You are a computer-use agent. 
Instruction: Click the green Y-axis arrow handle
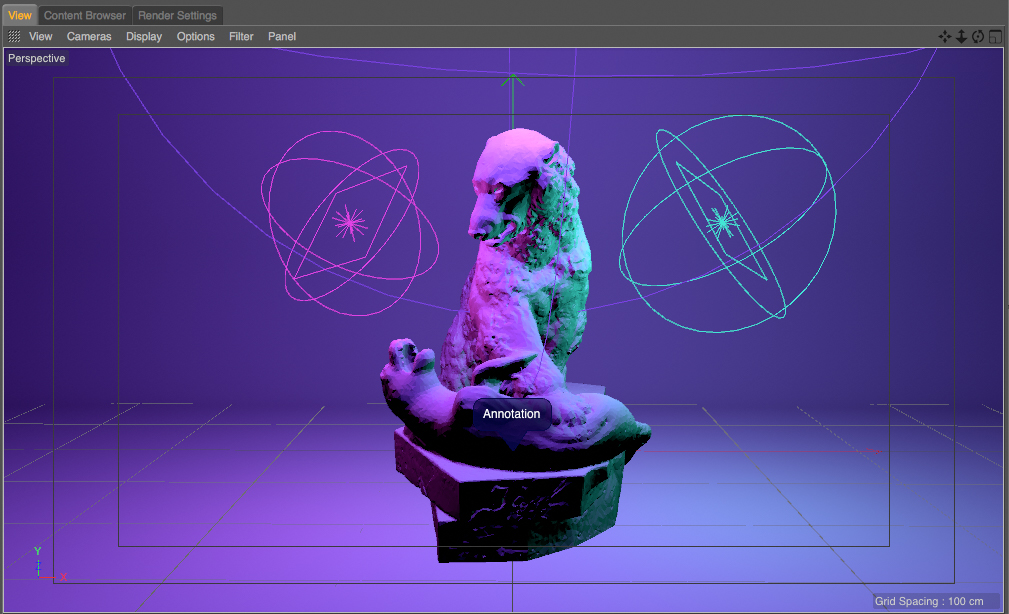[513, 80]
